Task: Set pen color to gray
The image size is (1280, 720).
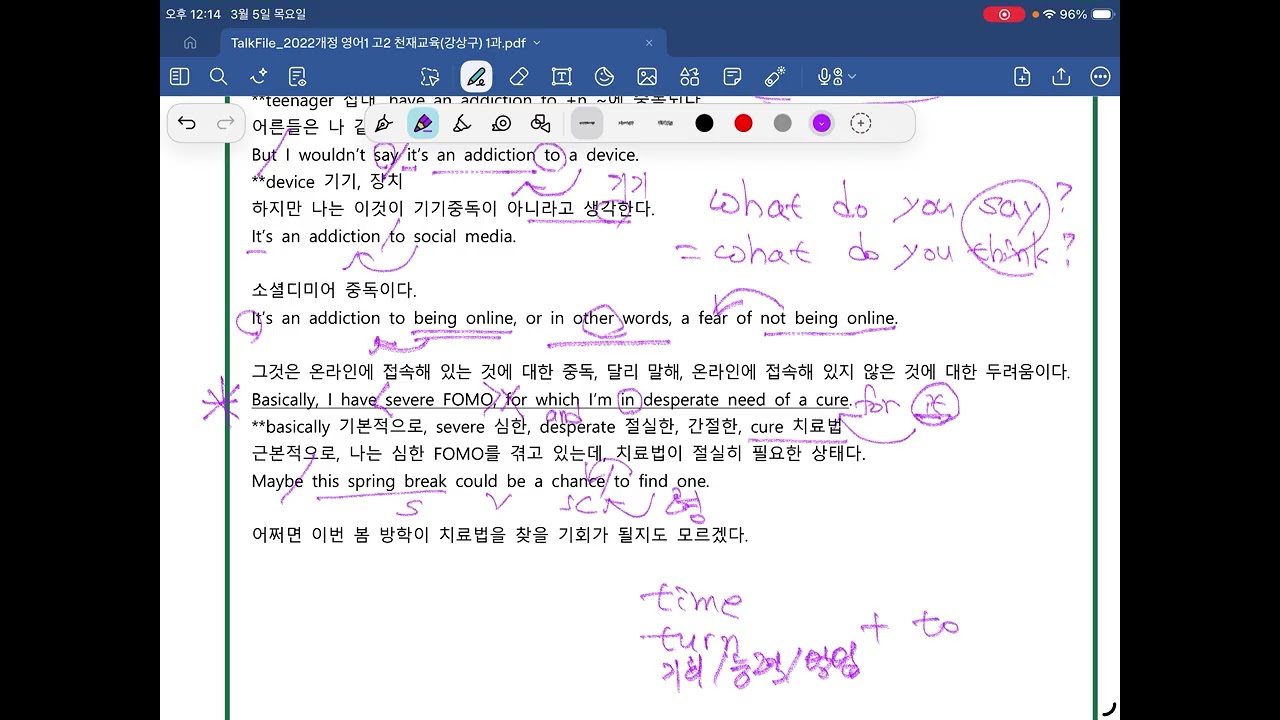Action: 782,123
